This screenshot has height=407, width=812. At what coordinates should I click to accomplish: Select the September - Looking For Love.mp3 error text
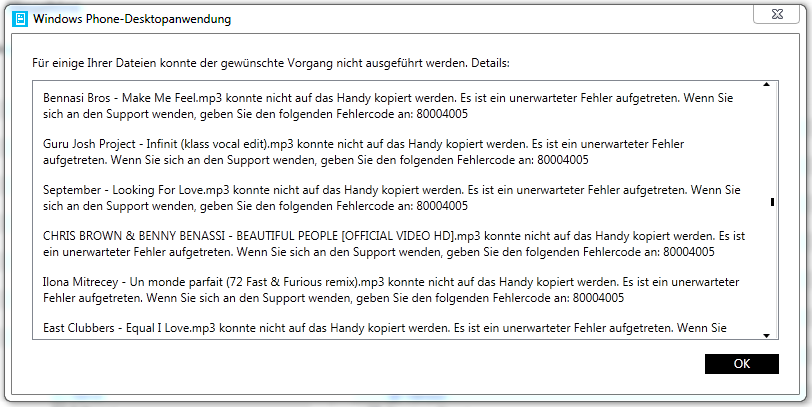(392, 198)
